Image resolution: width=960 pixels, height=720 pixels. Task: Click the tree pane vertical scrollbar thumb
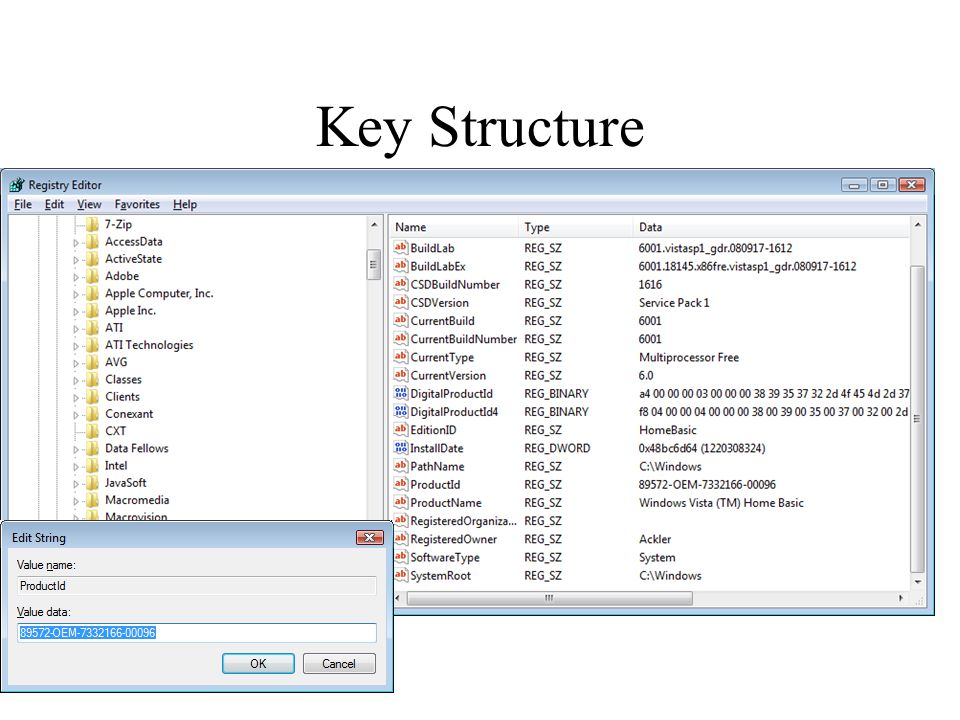(373, 264)
